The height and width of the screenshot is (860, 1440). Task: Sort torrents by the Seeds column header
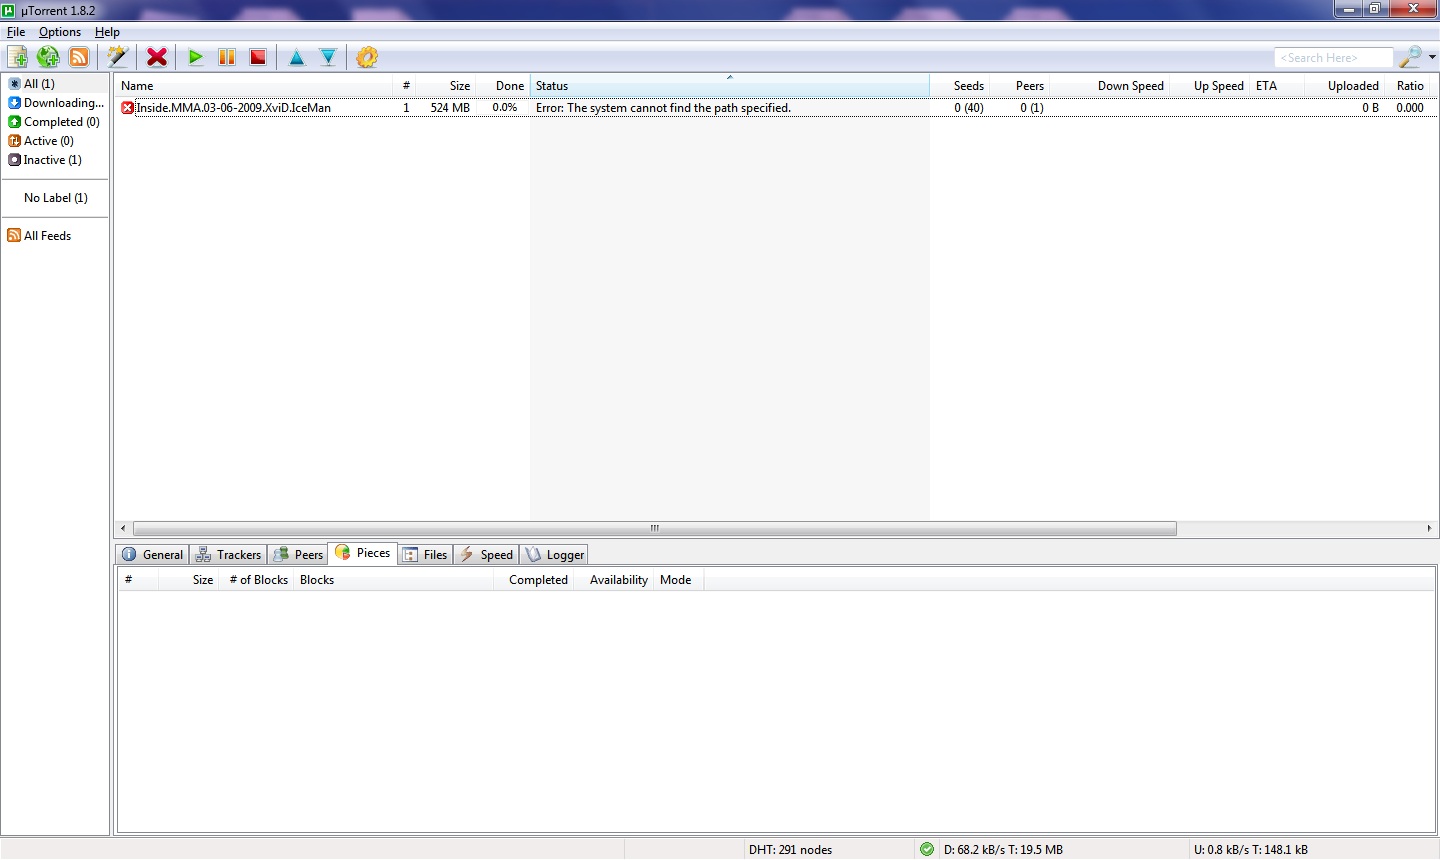(960, 86)
